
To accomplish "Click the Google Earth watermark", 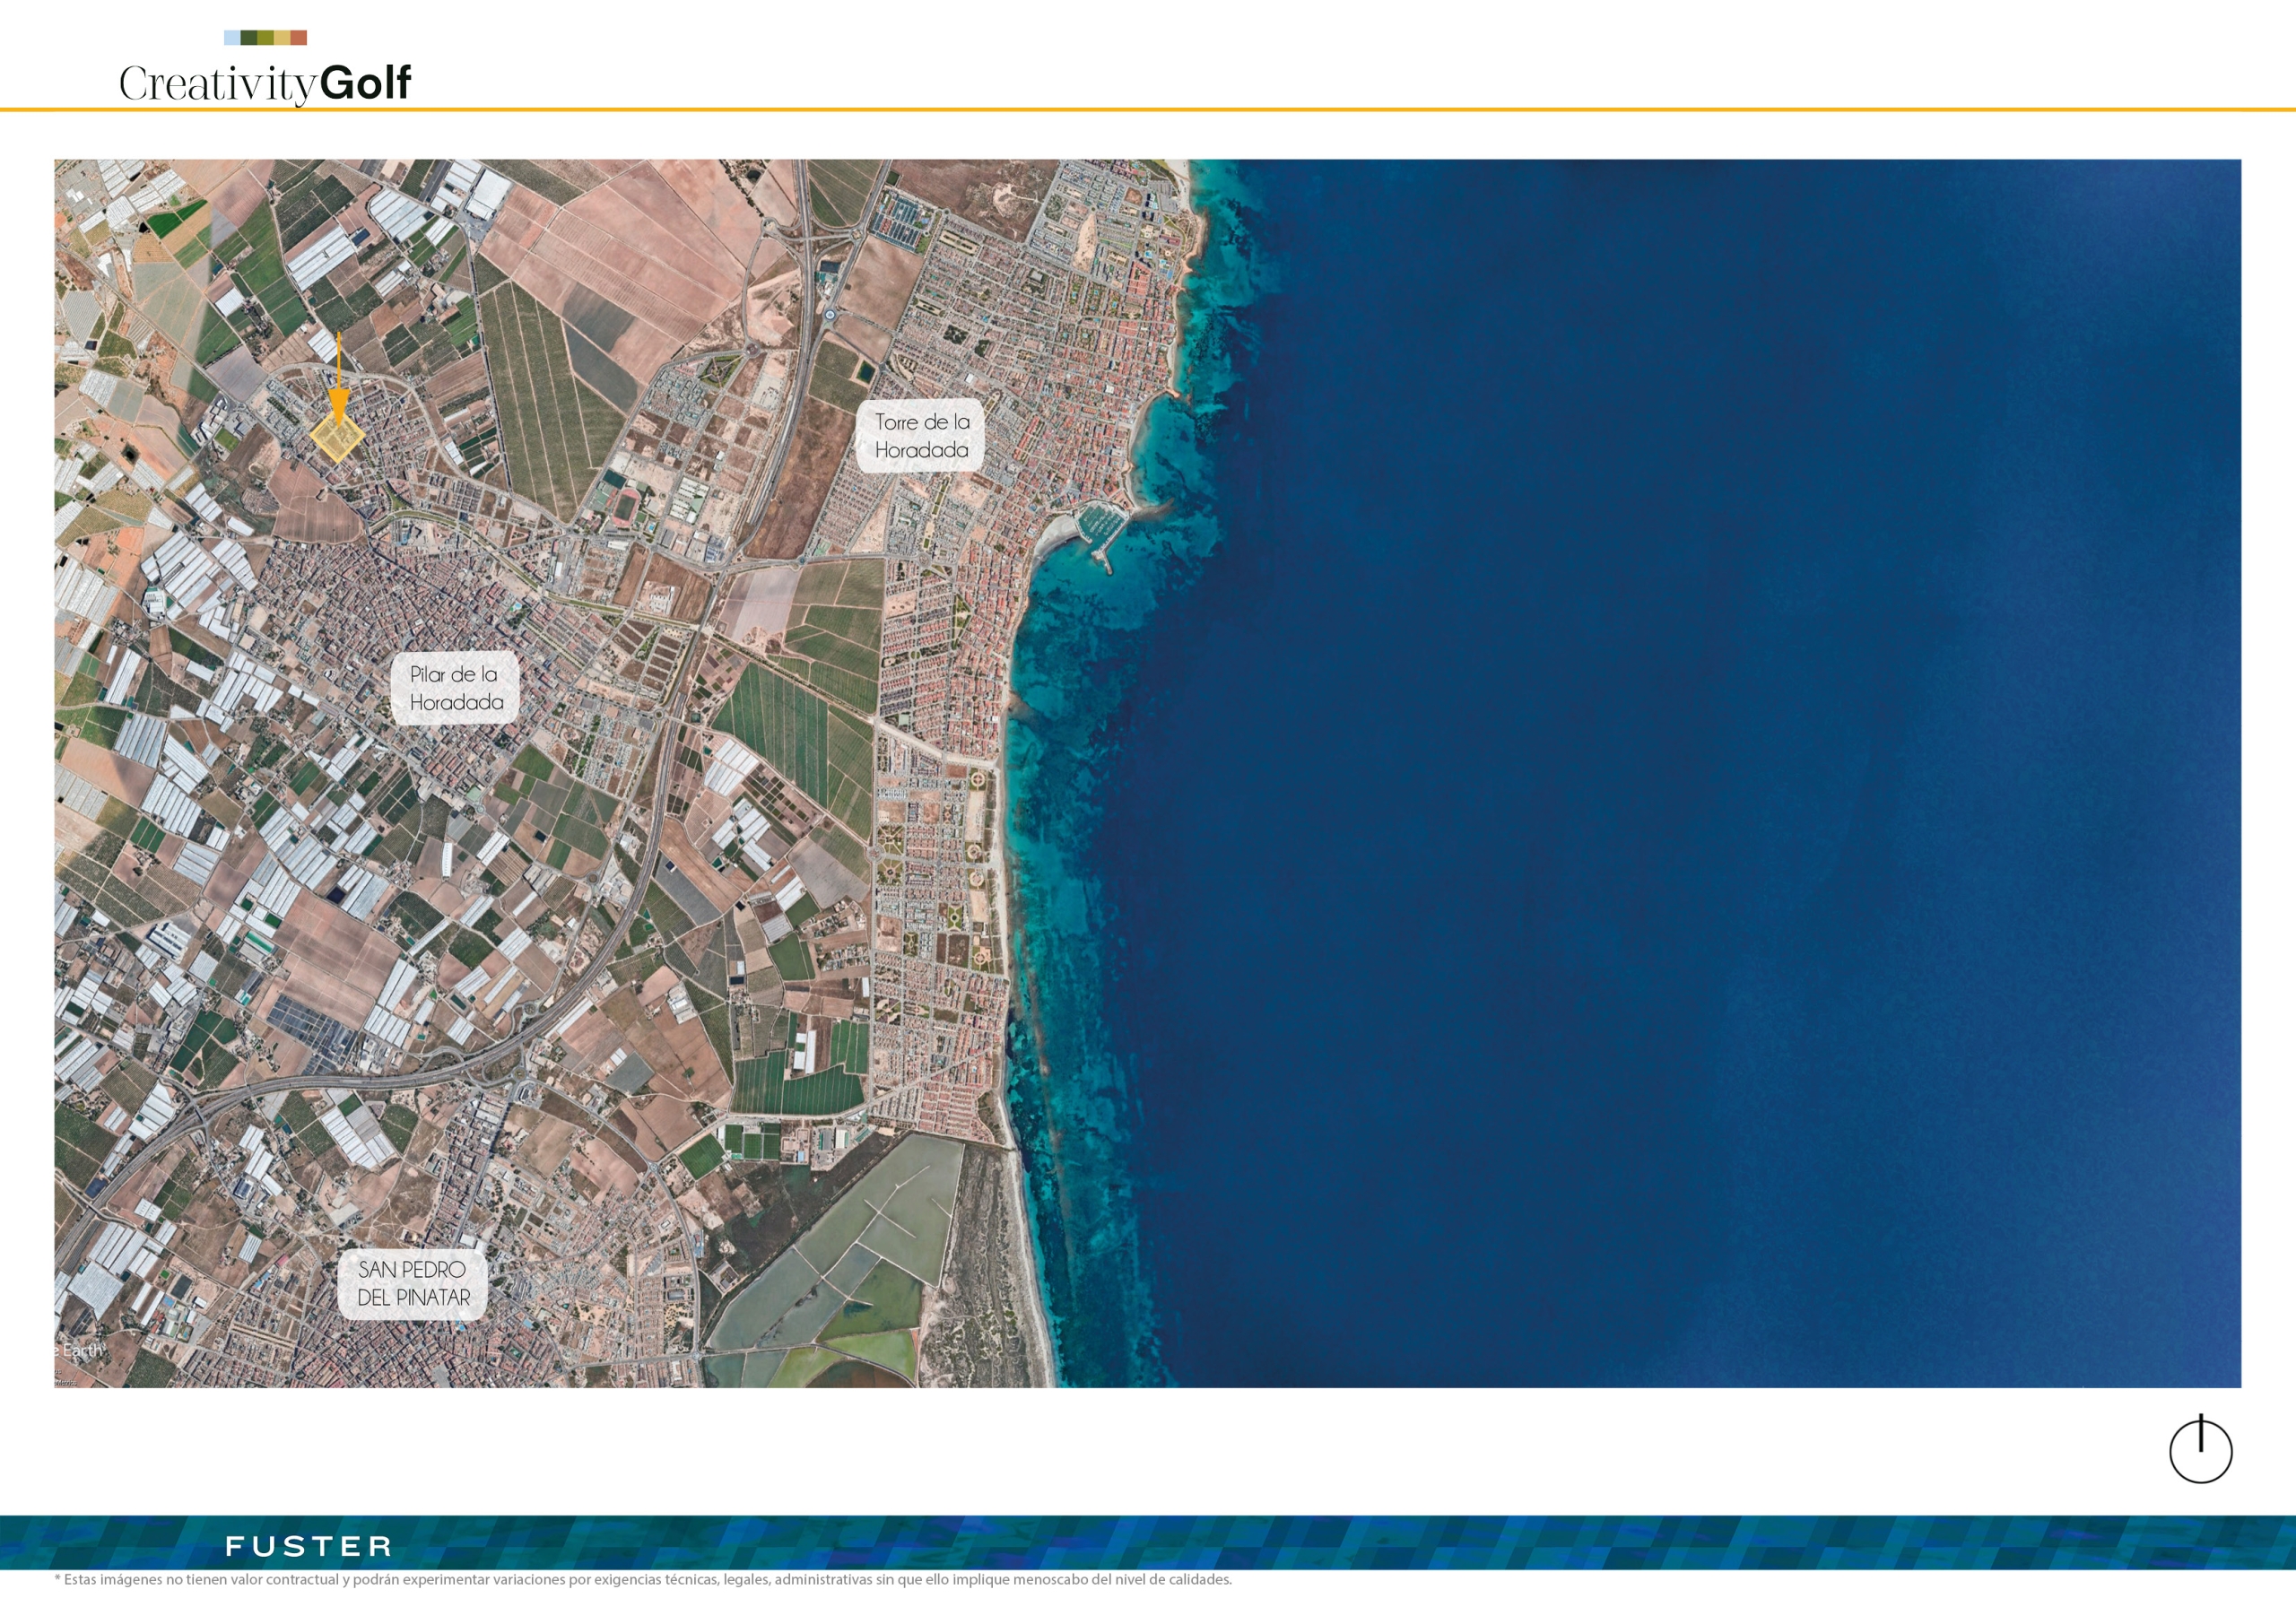I will (80, 1350).
